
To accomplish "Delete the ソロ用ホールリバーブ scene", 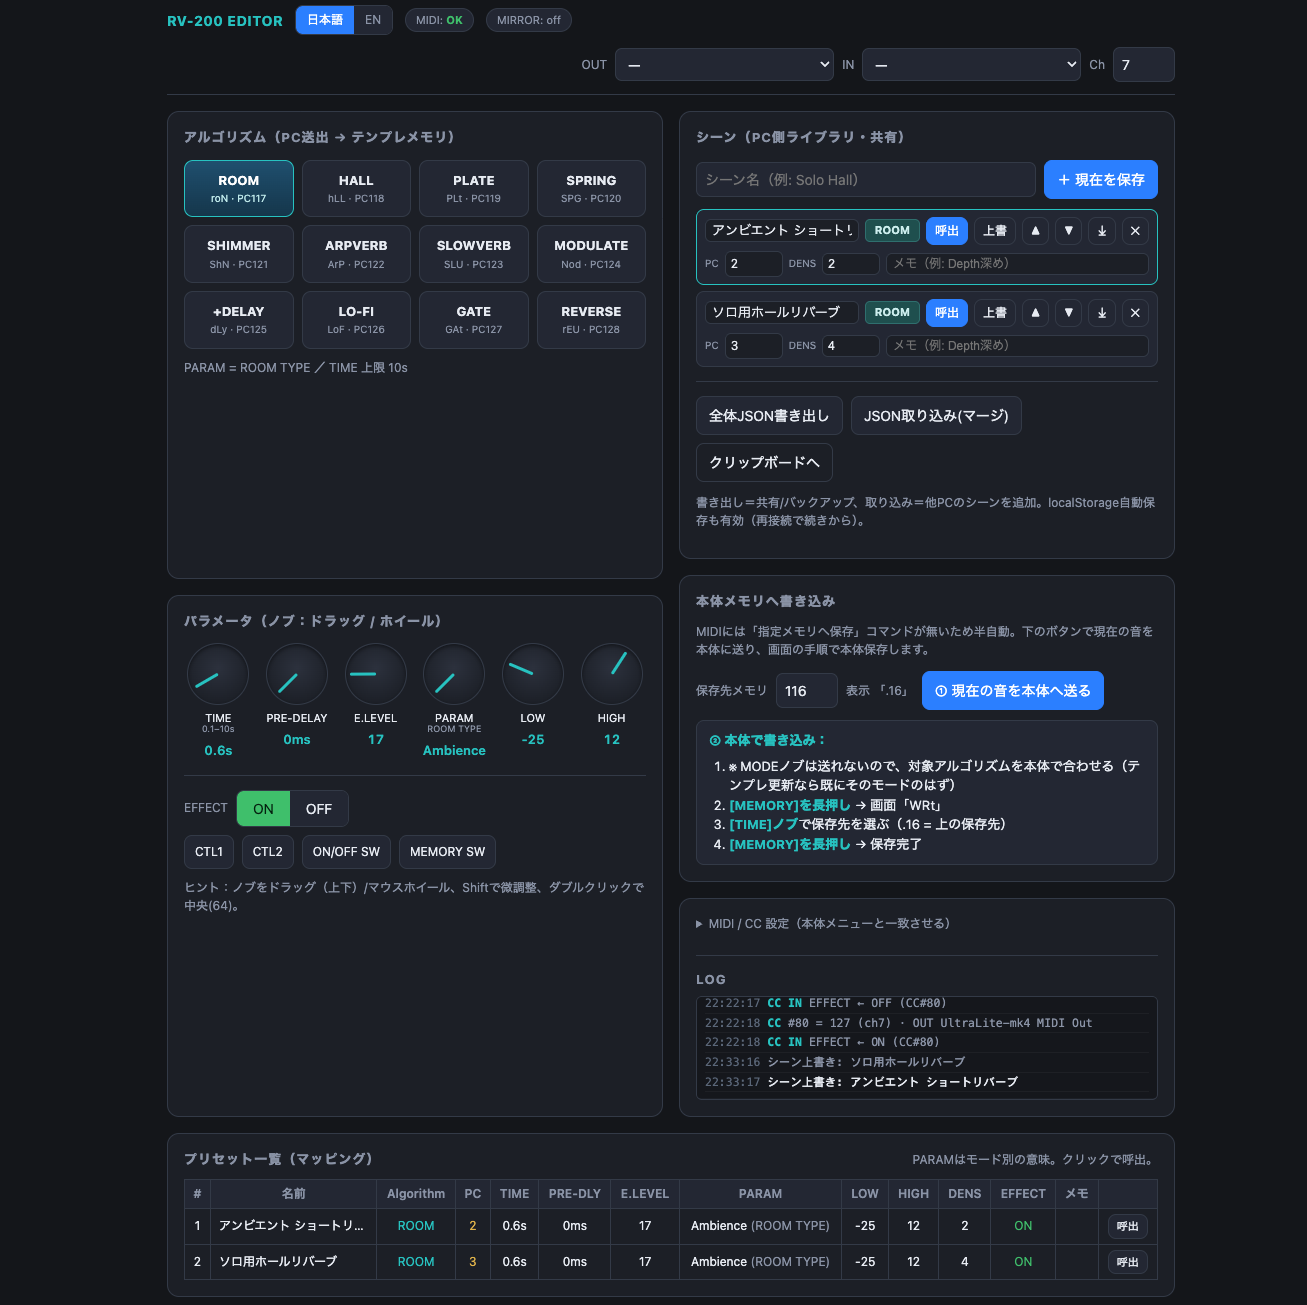I will point(1135,313).
